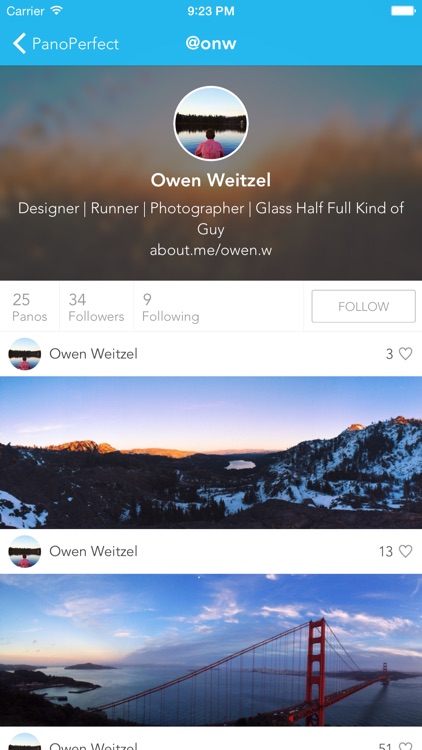Tap Owen Weitzel name above the bridge pano

(x=93, y=551)
